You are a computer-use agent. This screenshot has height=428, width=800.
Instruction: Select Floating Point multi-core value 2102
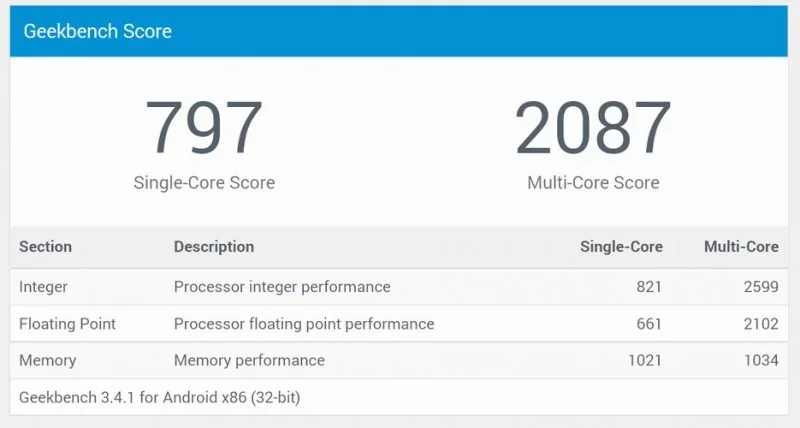point(761,324)
